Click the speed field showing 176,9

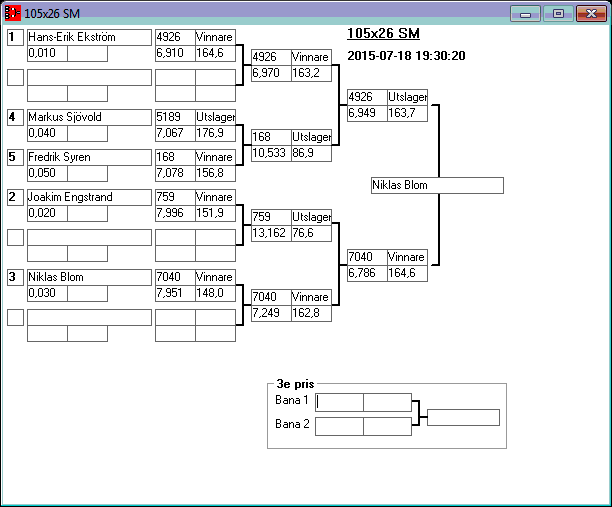[x=214, y=133]
